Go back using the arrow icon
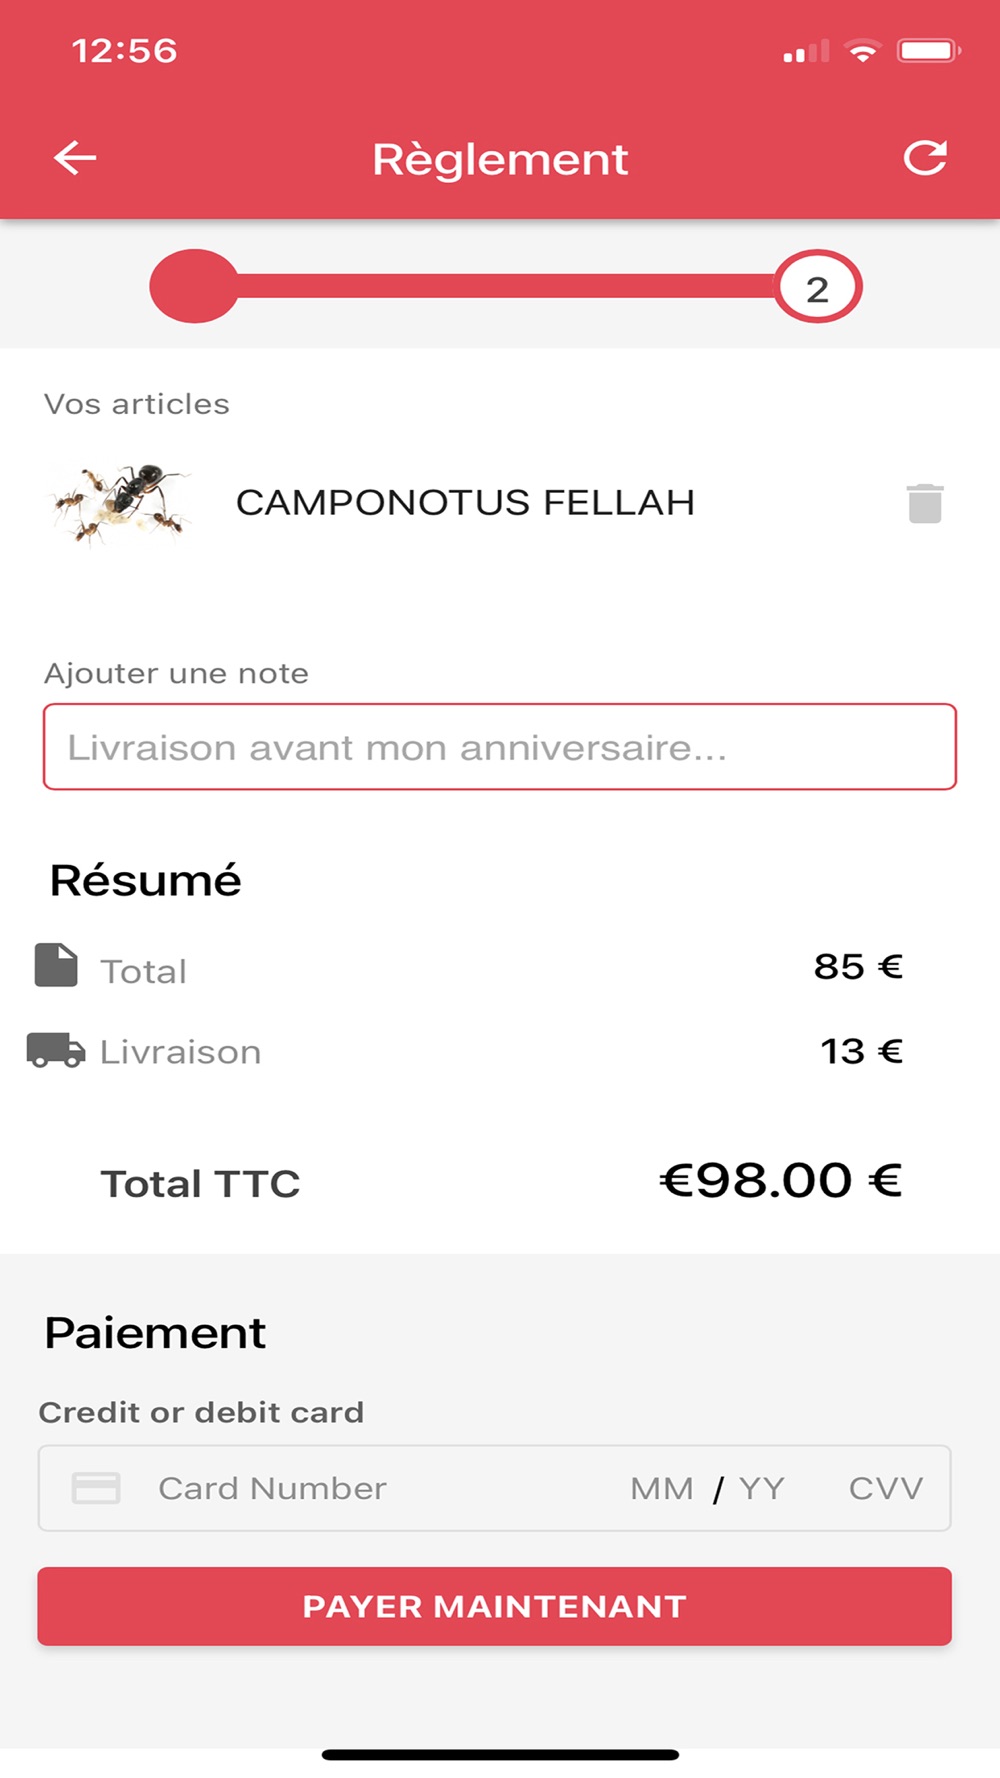The height and width of the screenshot is (1778, 1000). coord(75,158)
